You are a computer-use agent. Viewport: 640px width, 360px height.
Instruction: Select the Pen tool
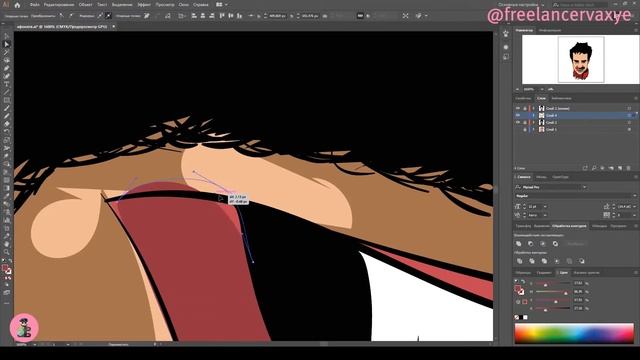7,68
